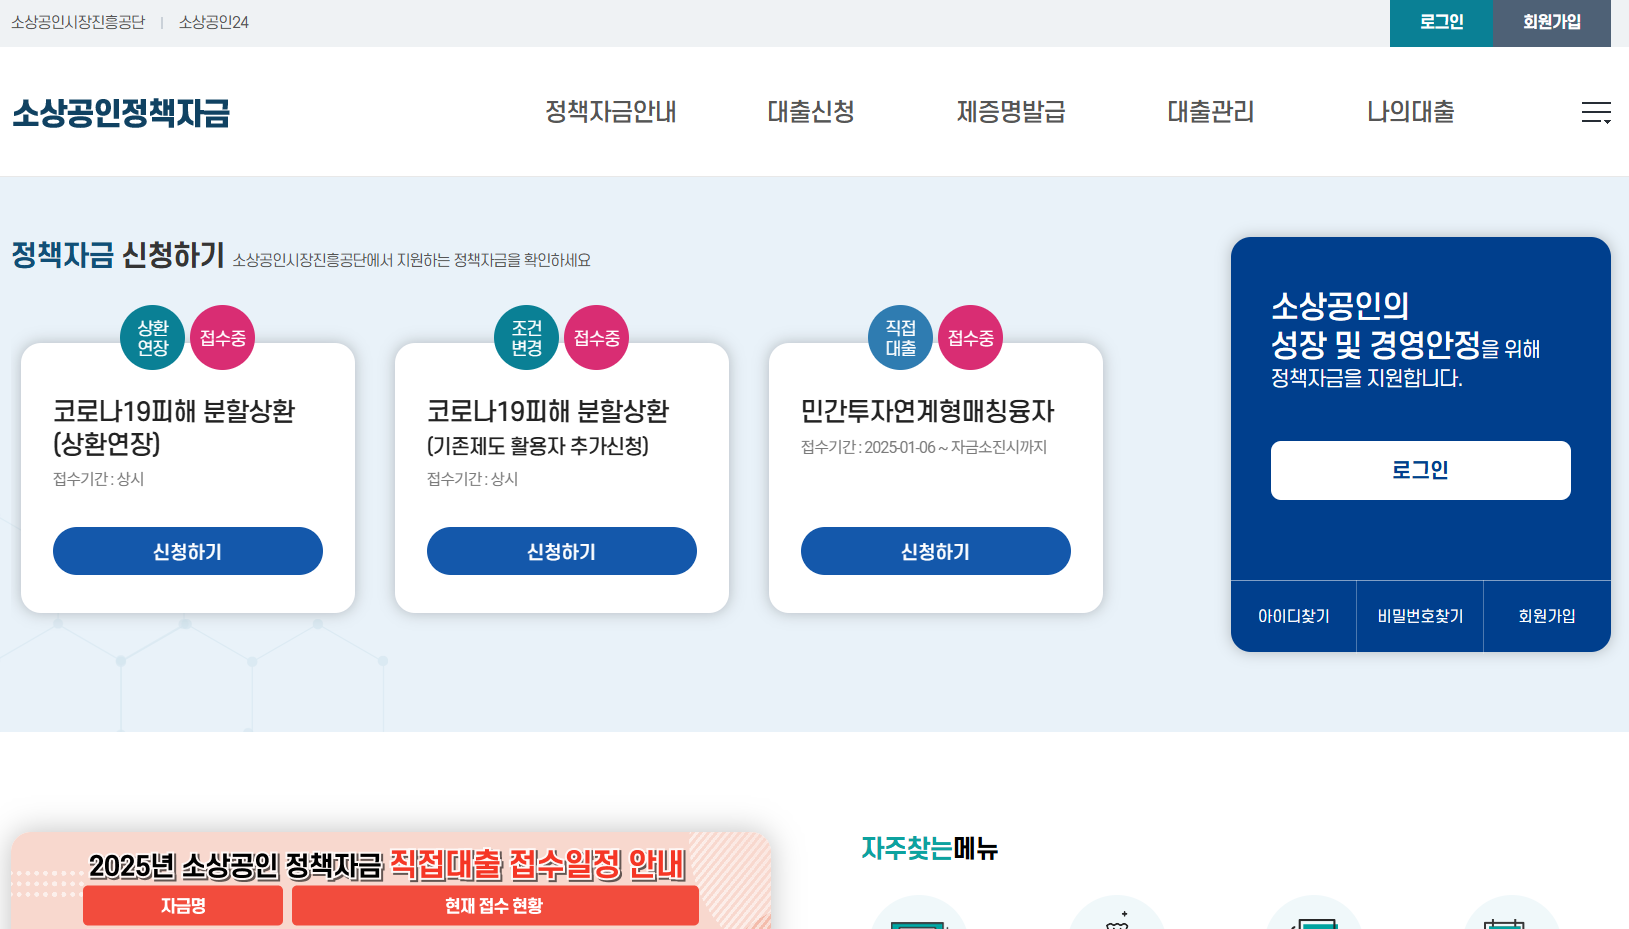Click the 소상공인정책자금 site logo

tap(121, 113)
